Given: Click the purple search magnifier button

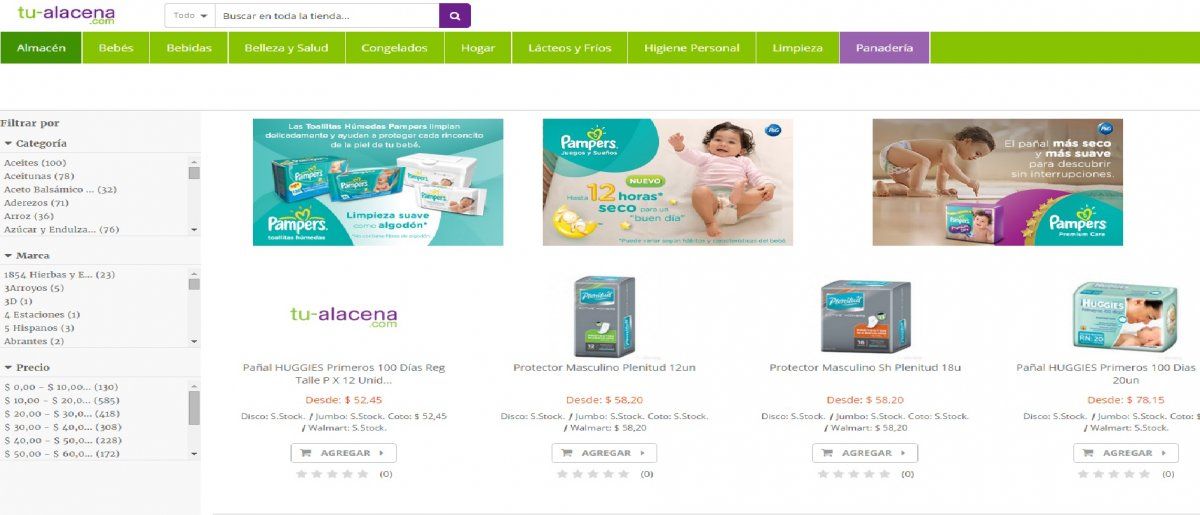Looking at the screenshot, I should click(x=454, y=16).
